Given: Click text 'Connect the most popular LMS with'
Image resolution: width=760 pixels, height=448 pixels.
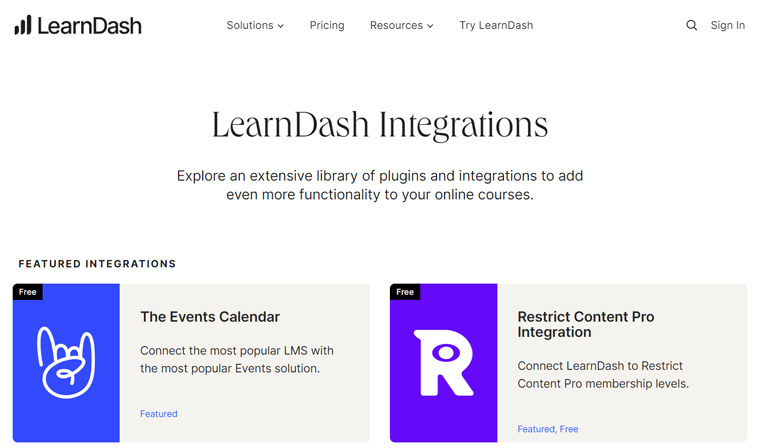Looking at the screenshot, I should [237, 351].
